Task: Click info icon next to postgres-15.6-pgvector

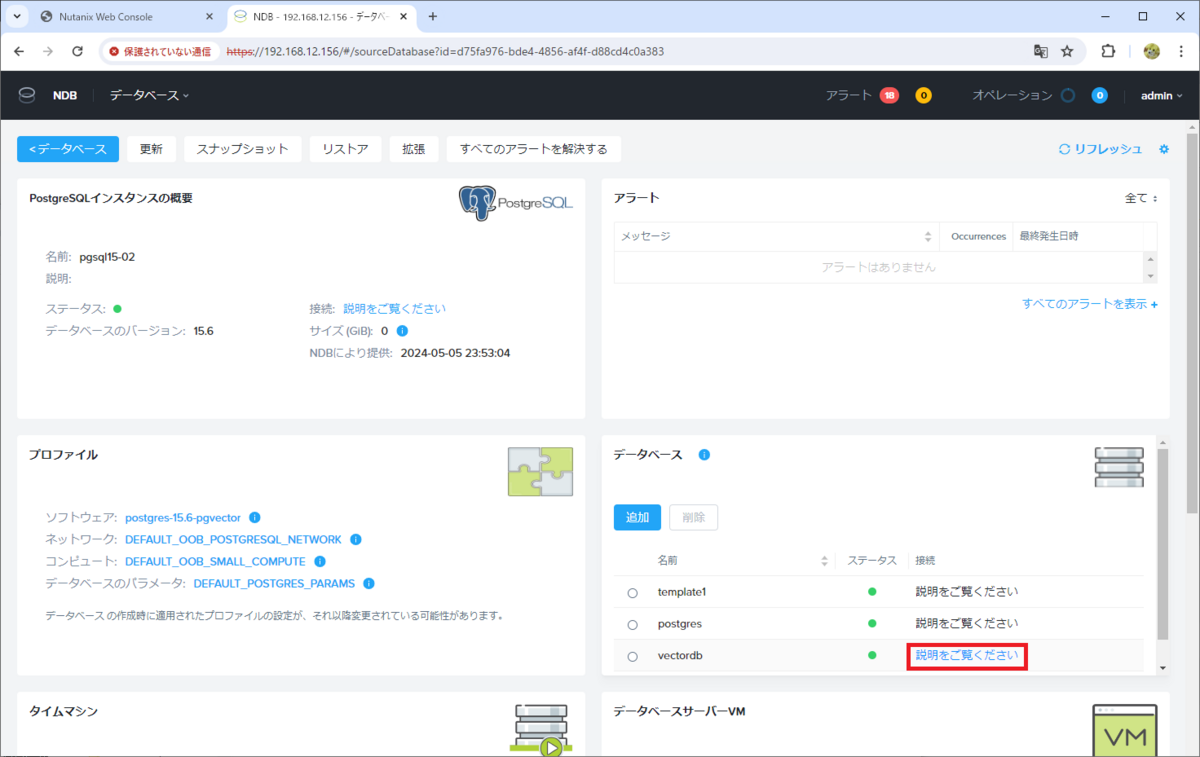Action: coord(254,518)
